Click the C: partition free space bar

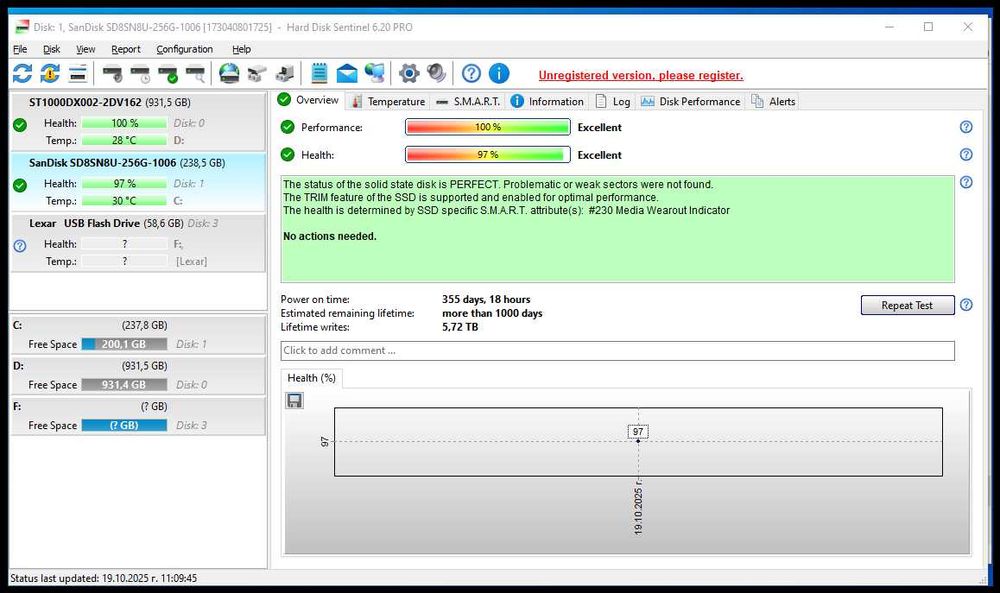pos(124,344)
